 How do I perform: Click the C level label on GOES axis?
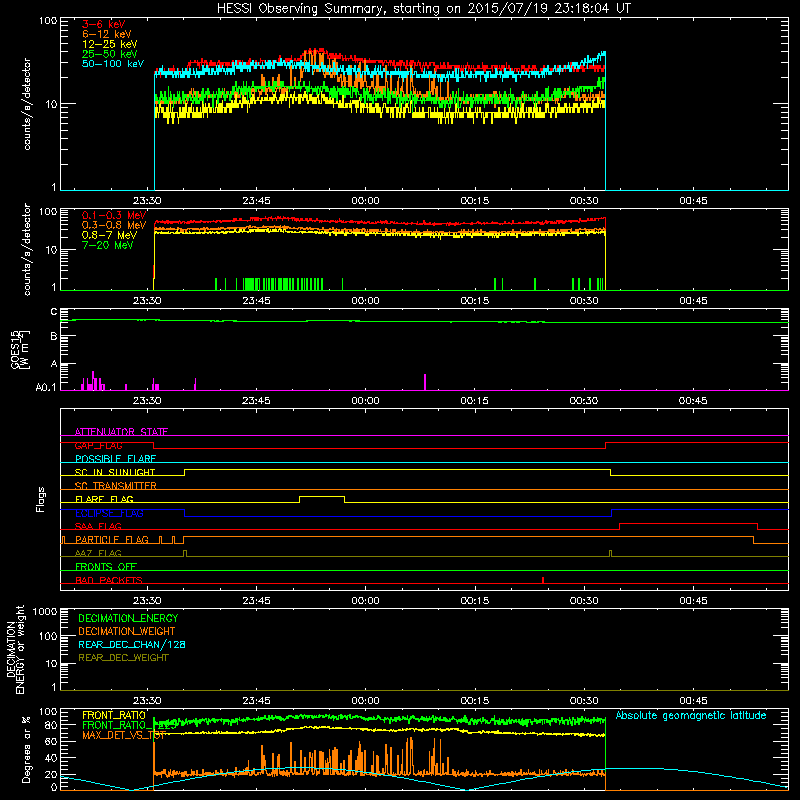[x=54, y=312]
